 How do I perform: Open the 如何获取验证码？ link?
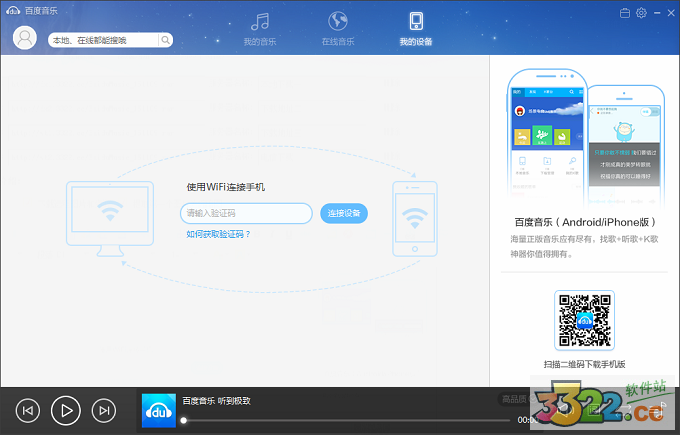pyautogui.click(x=218, y=234)
